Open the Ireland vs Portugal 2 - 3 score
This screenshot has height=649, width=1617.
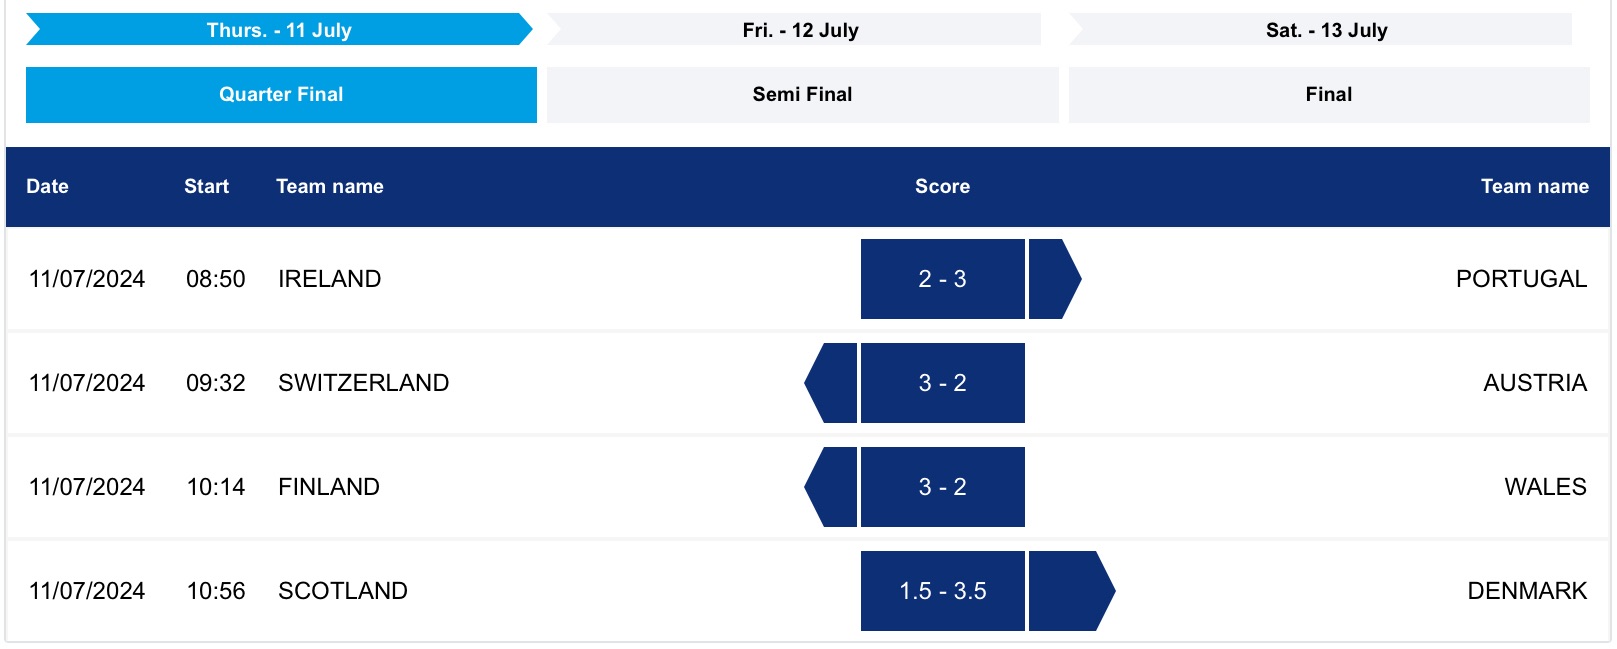[942, 279]
